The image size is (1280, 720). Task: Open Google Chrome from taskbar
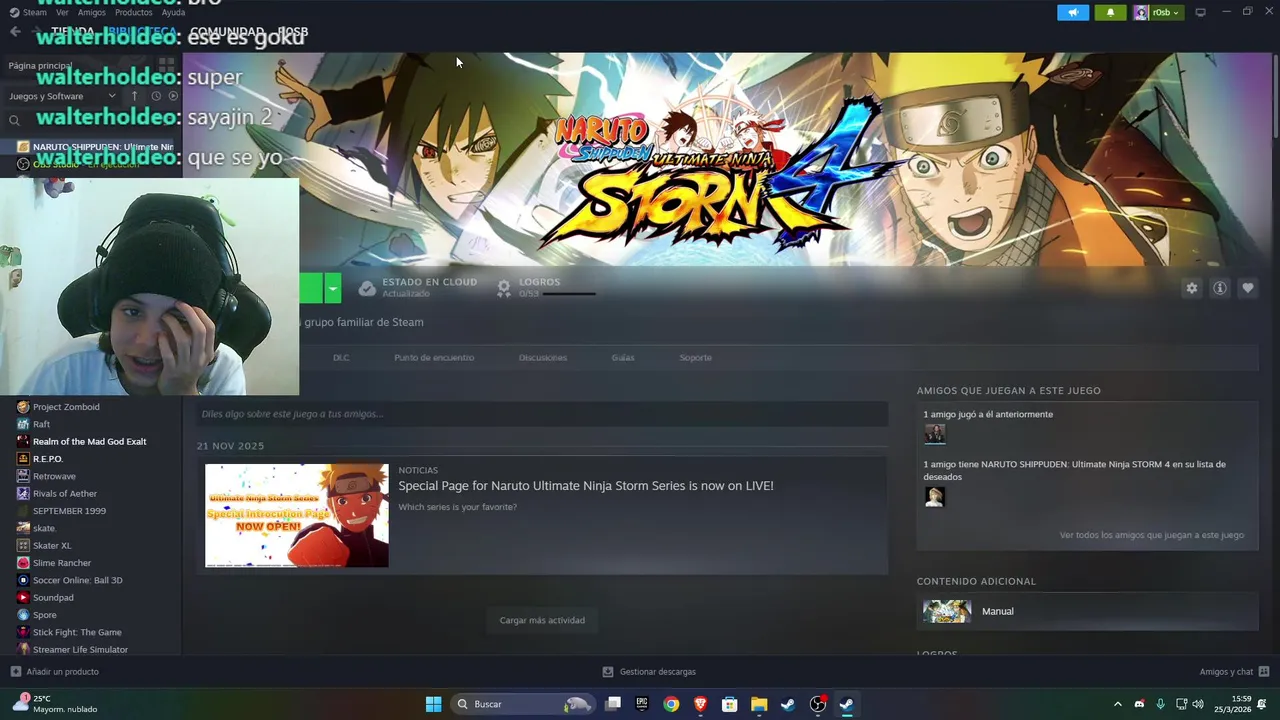671,704
